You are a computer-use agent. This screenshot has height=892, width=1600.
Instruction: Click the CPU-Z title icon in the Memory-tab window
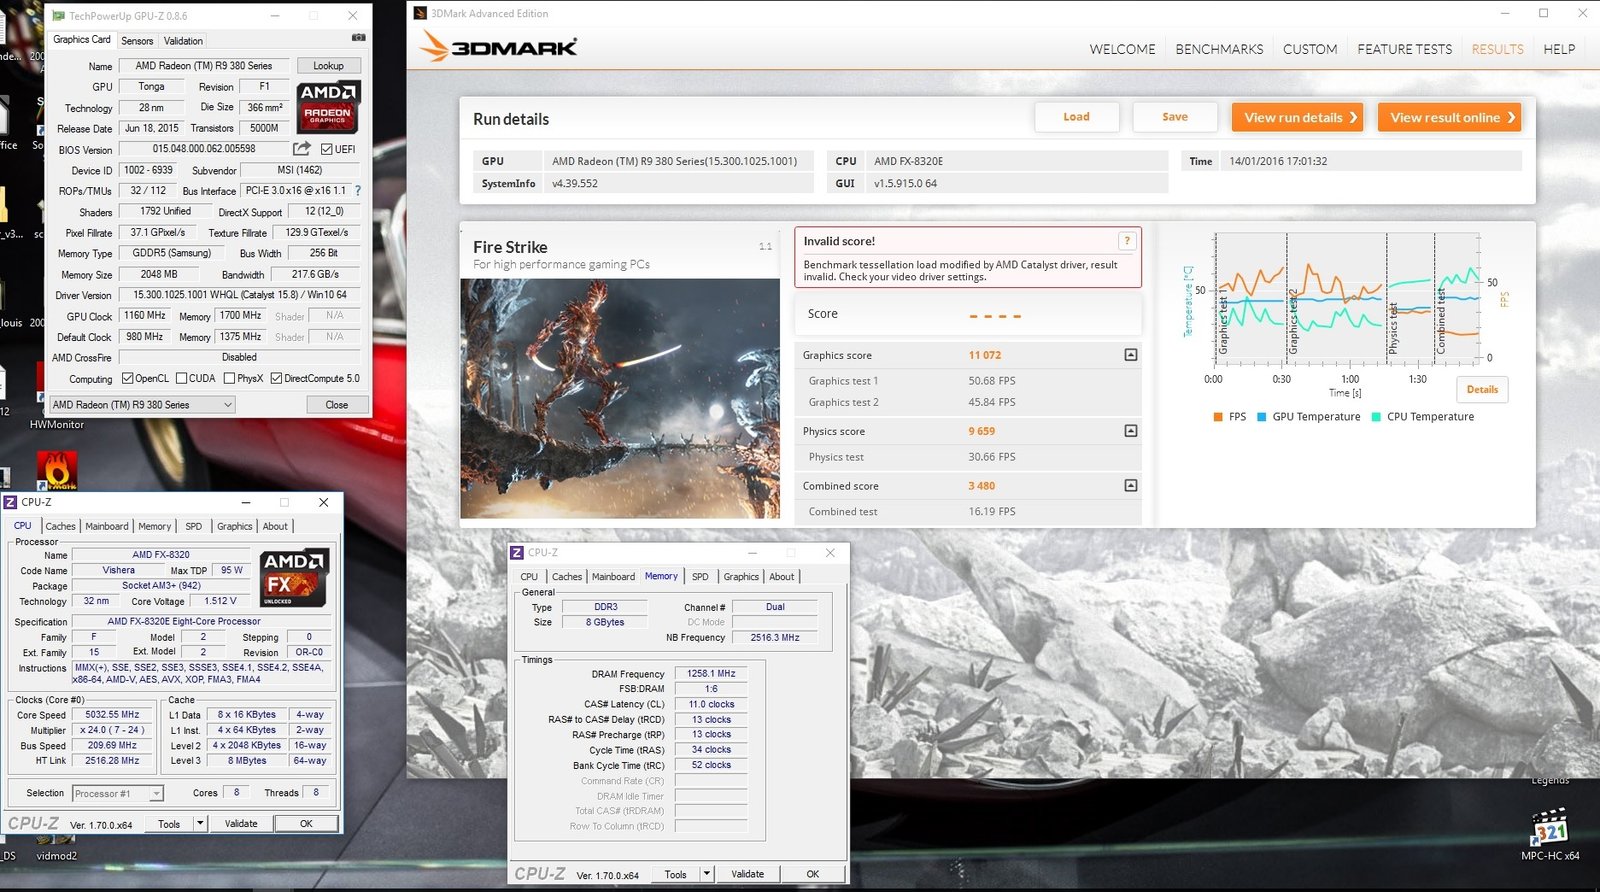(517, 552)
